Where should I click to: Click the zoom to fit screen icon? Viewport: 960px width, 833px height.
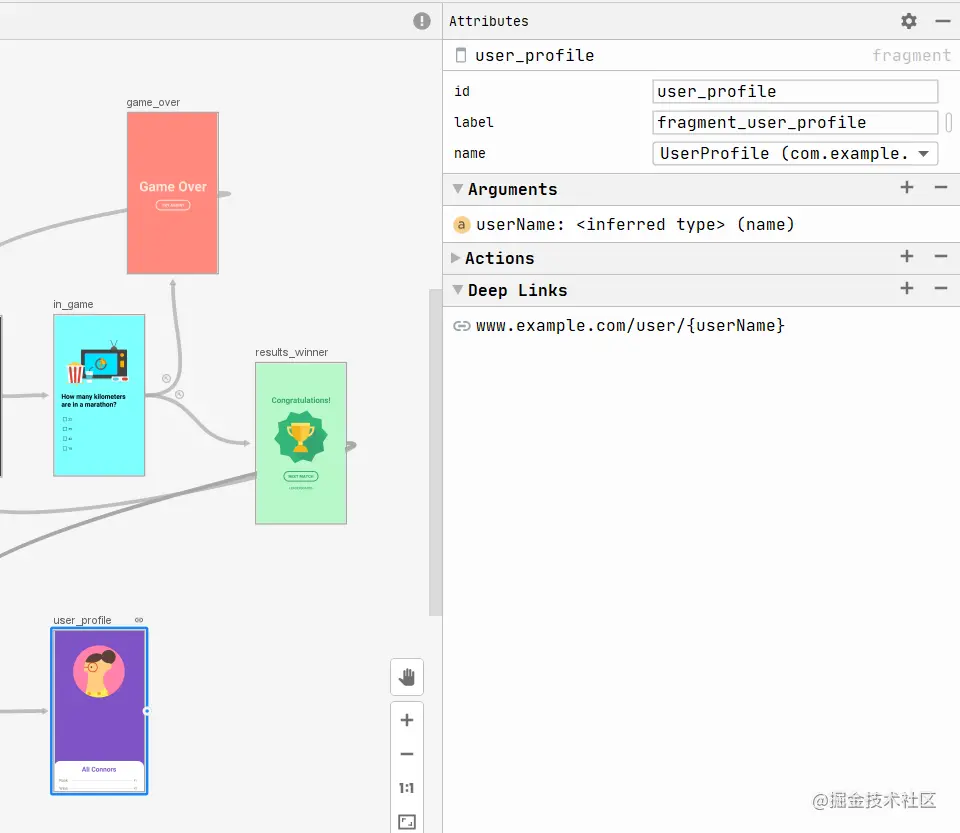pyautogui.click(x=407, y=821)
